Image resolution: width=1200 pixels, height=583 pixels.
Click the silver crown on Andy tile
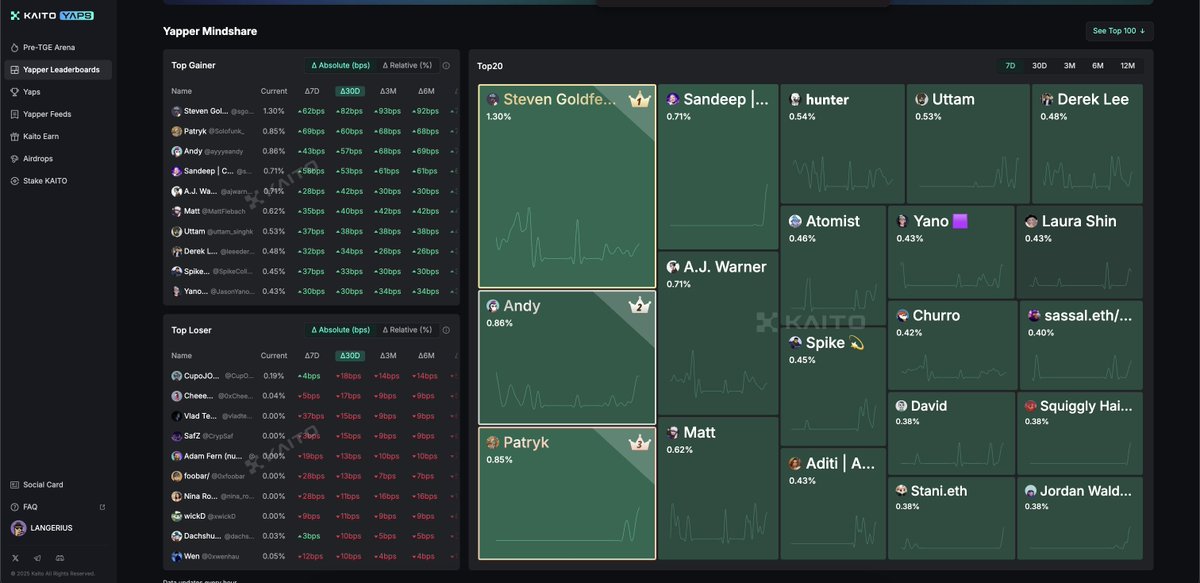point(638,305)
